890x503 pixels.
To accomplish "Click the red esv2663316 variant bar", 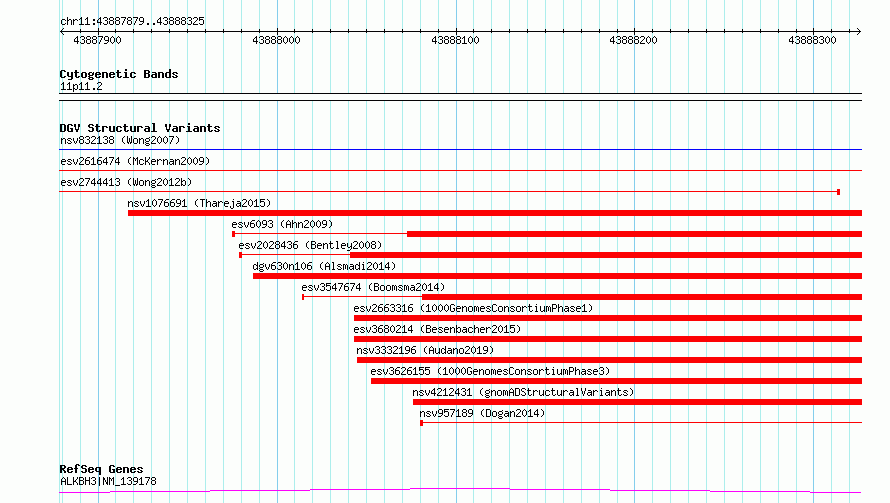I will 608,318.
